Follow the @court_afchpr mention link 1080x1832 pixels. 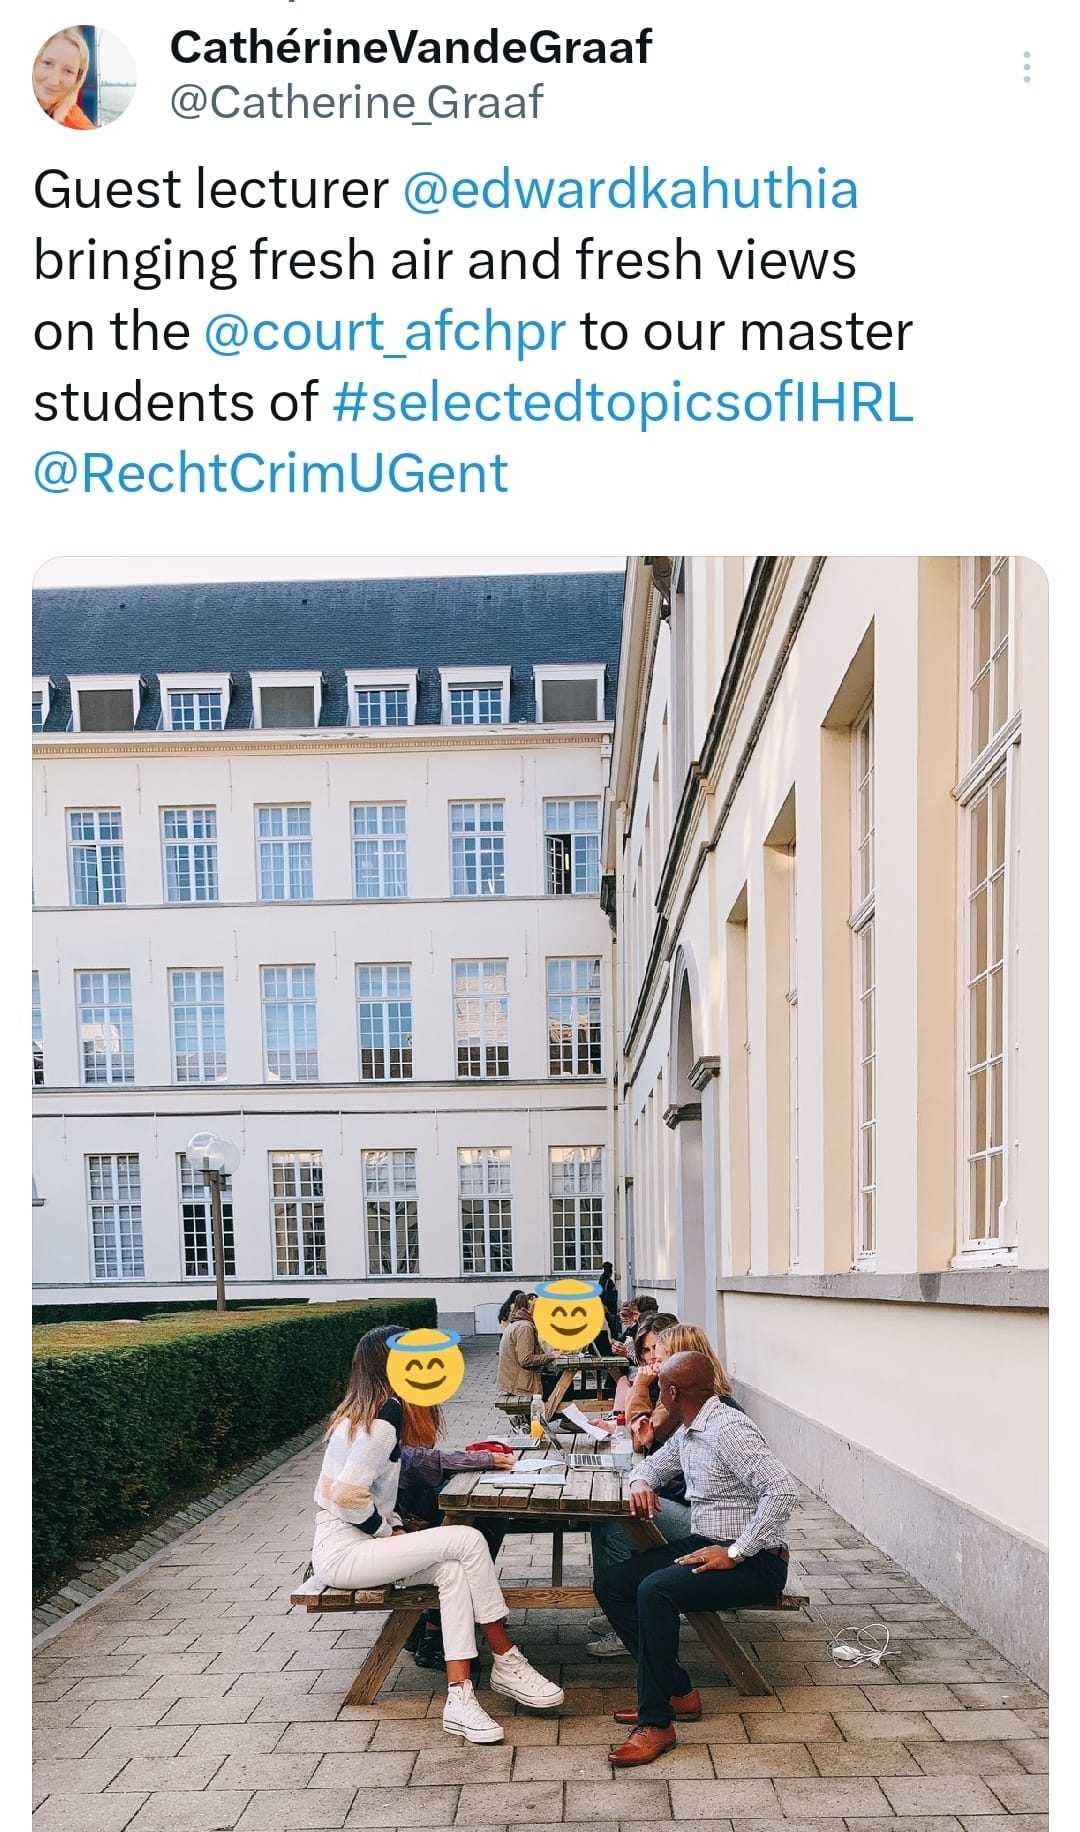tap(385, 332)
